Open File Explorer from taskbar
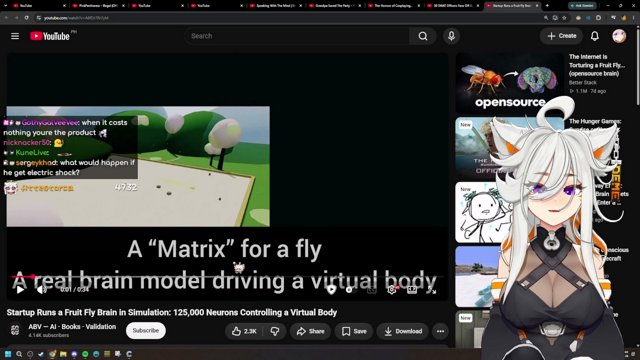This screenshot has height=360, width=640. tap(63, 354)
